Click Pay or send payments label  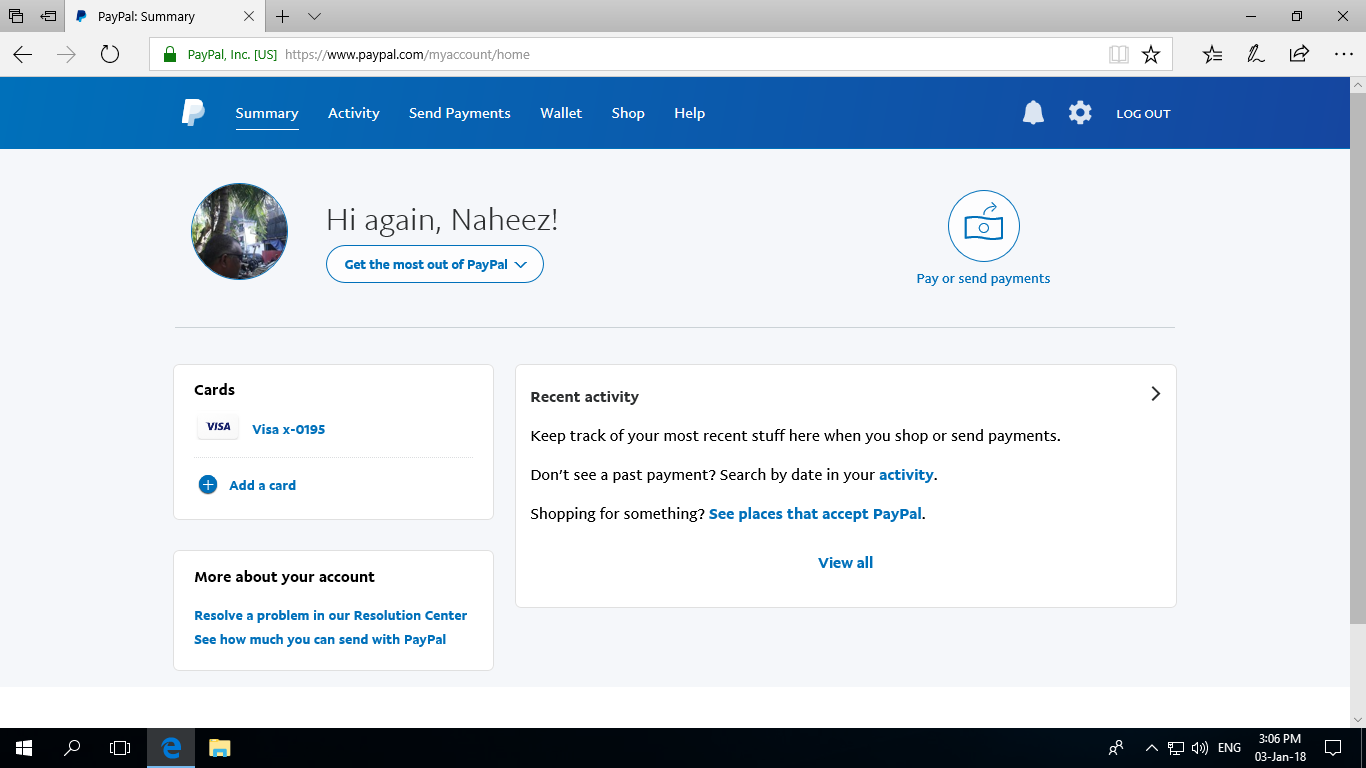coord(983,279)
